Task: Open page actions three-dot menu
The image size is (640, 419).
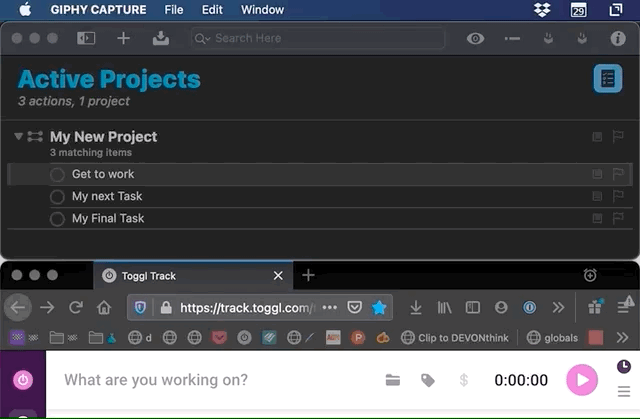Action: click(329, 307)
